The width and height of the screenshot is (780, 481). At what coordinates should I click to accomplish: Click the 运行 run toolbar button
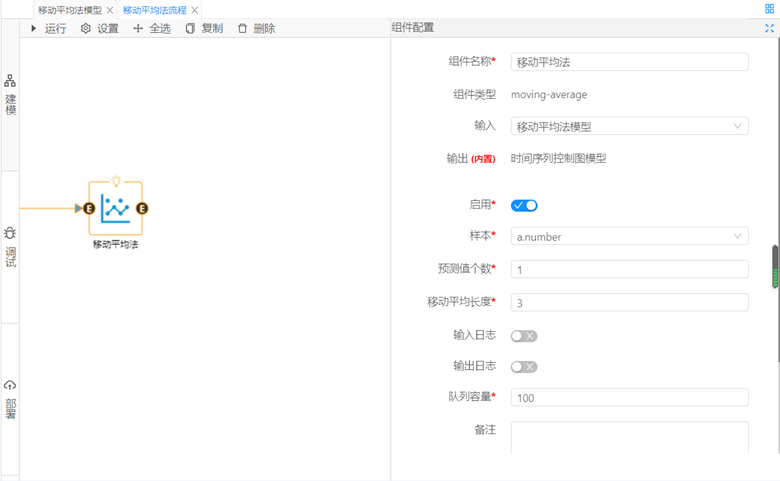48,29
